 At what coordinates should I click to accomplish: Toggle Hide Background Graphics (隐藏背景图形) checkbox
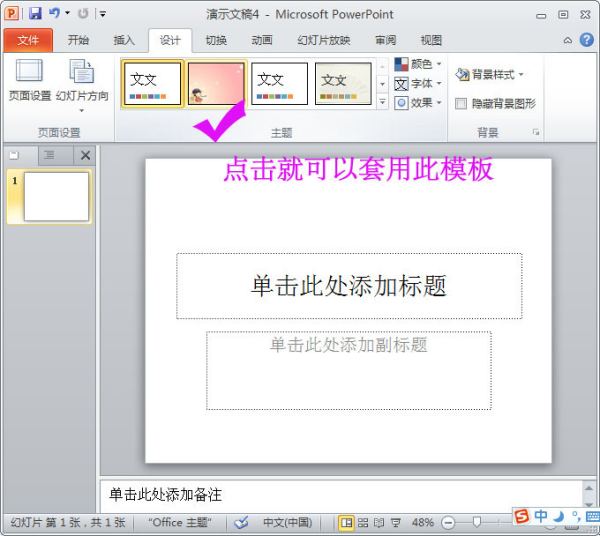461,103
